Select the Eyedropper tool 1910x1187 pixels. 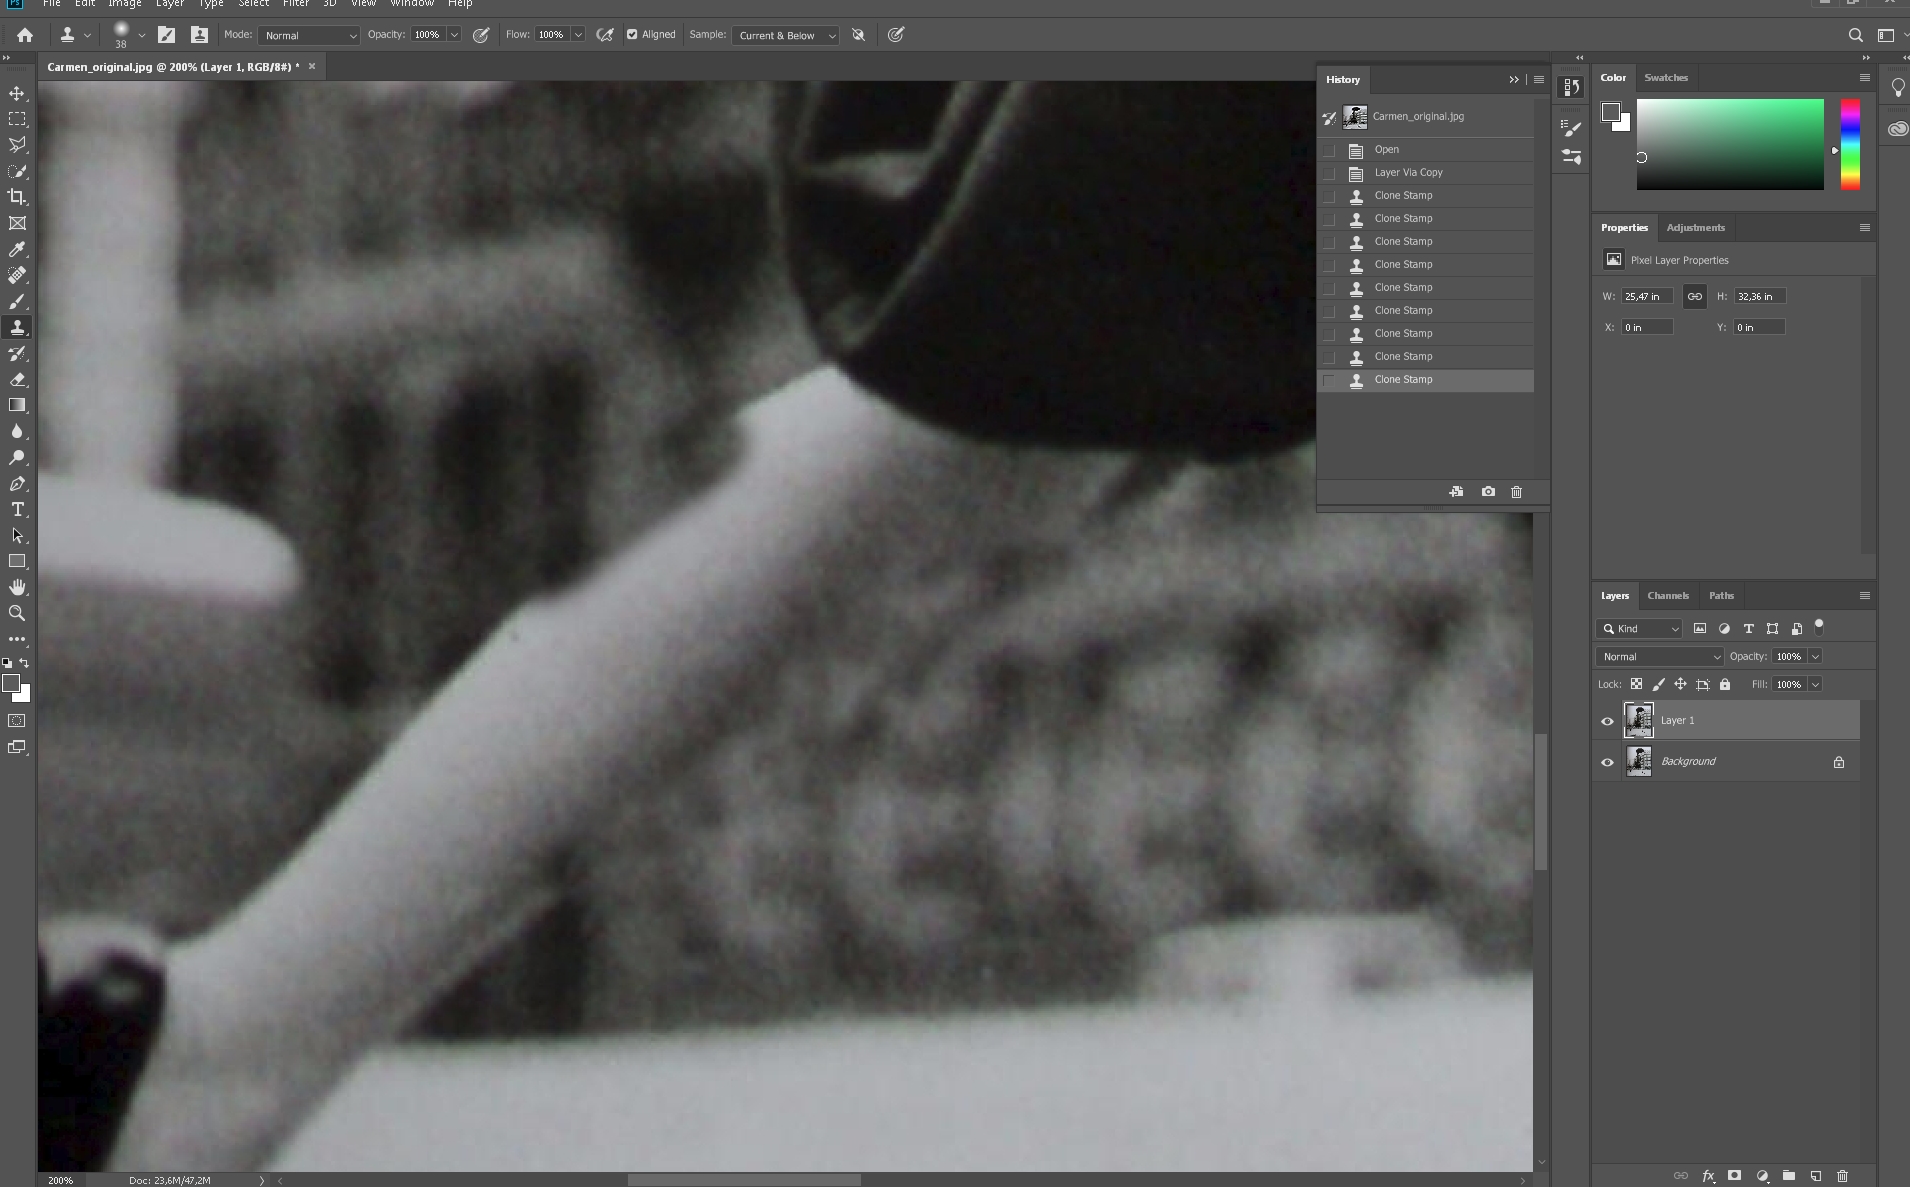(17, 249)
